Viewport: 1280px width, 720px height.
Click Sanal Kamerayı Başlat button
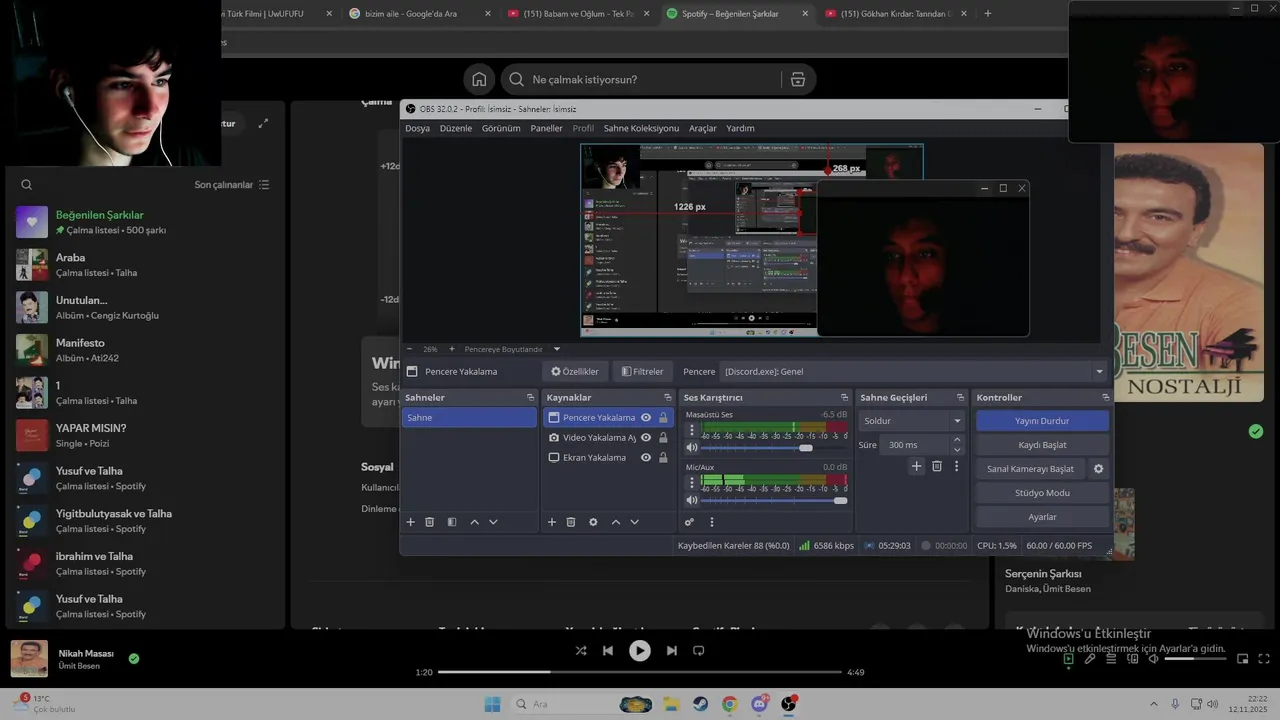[1030, 468]
